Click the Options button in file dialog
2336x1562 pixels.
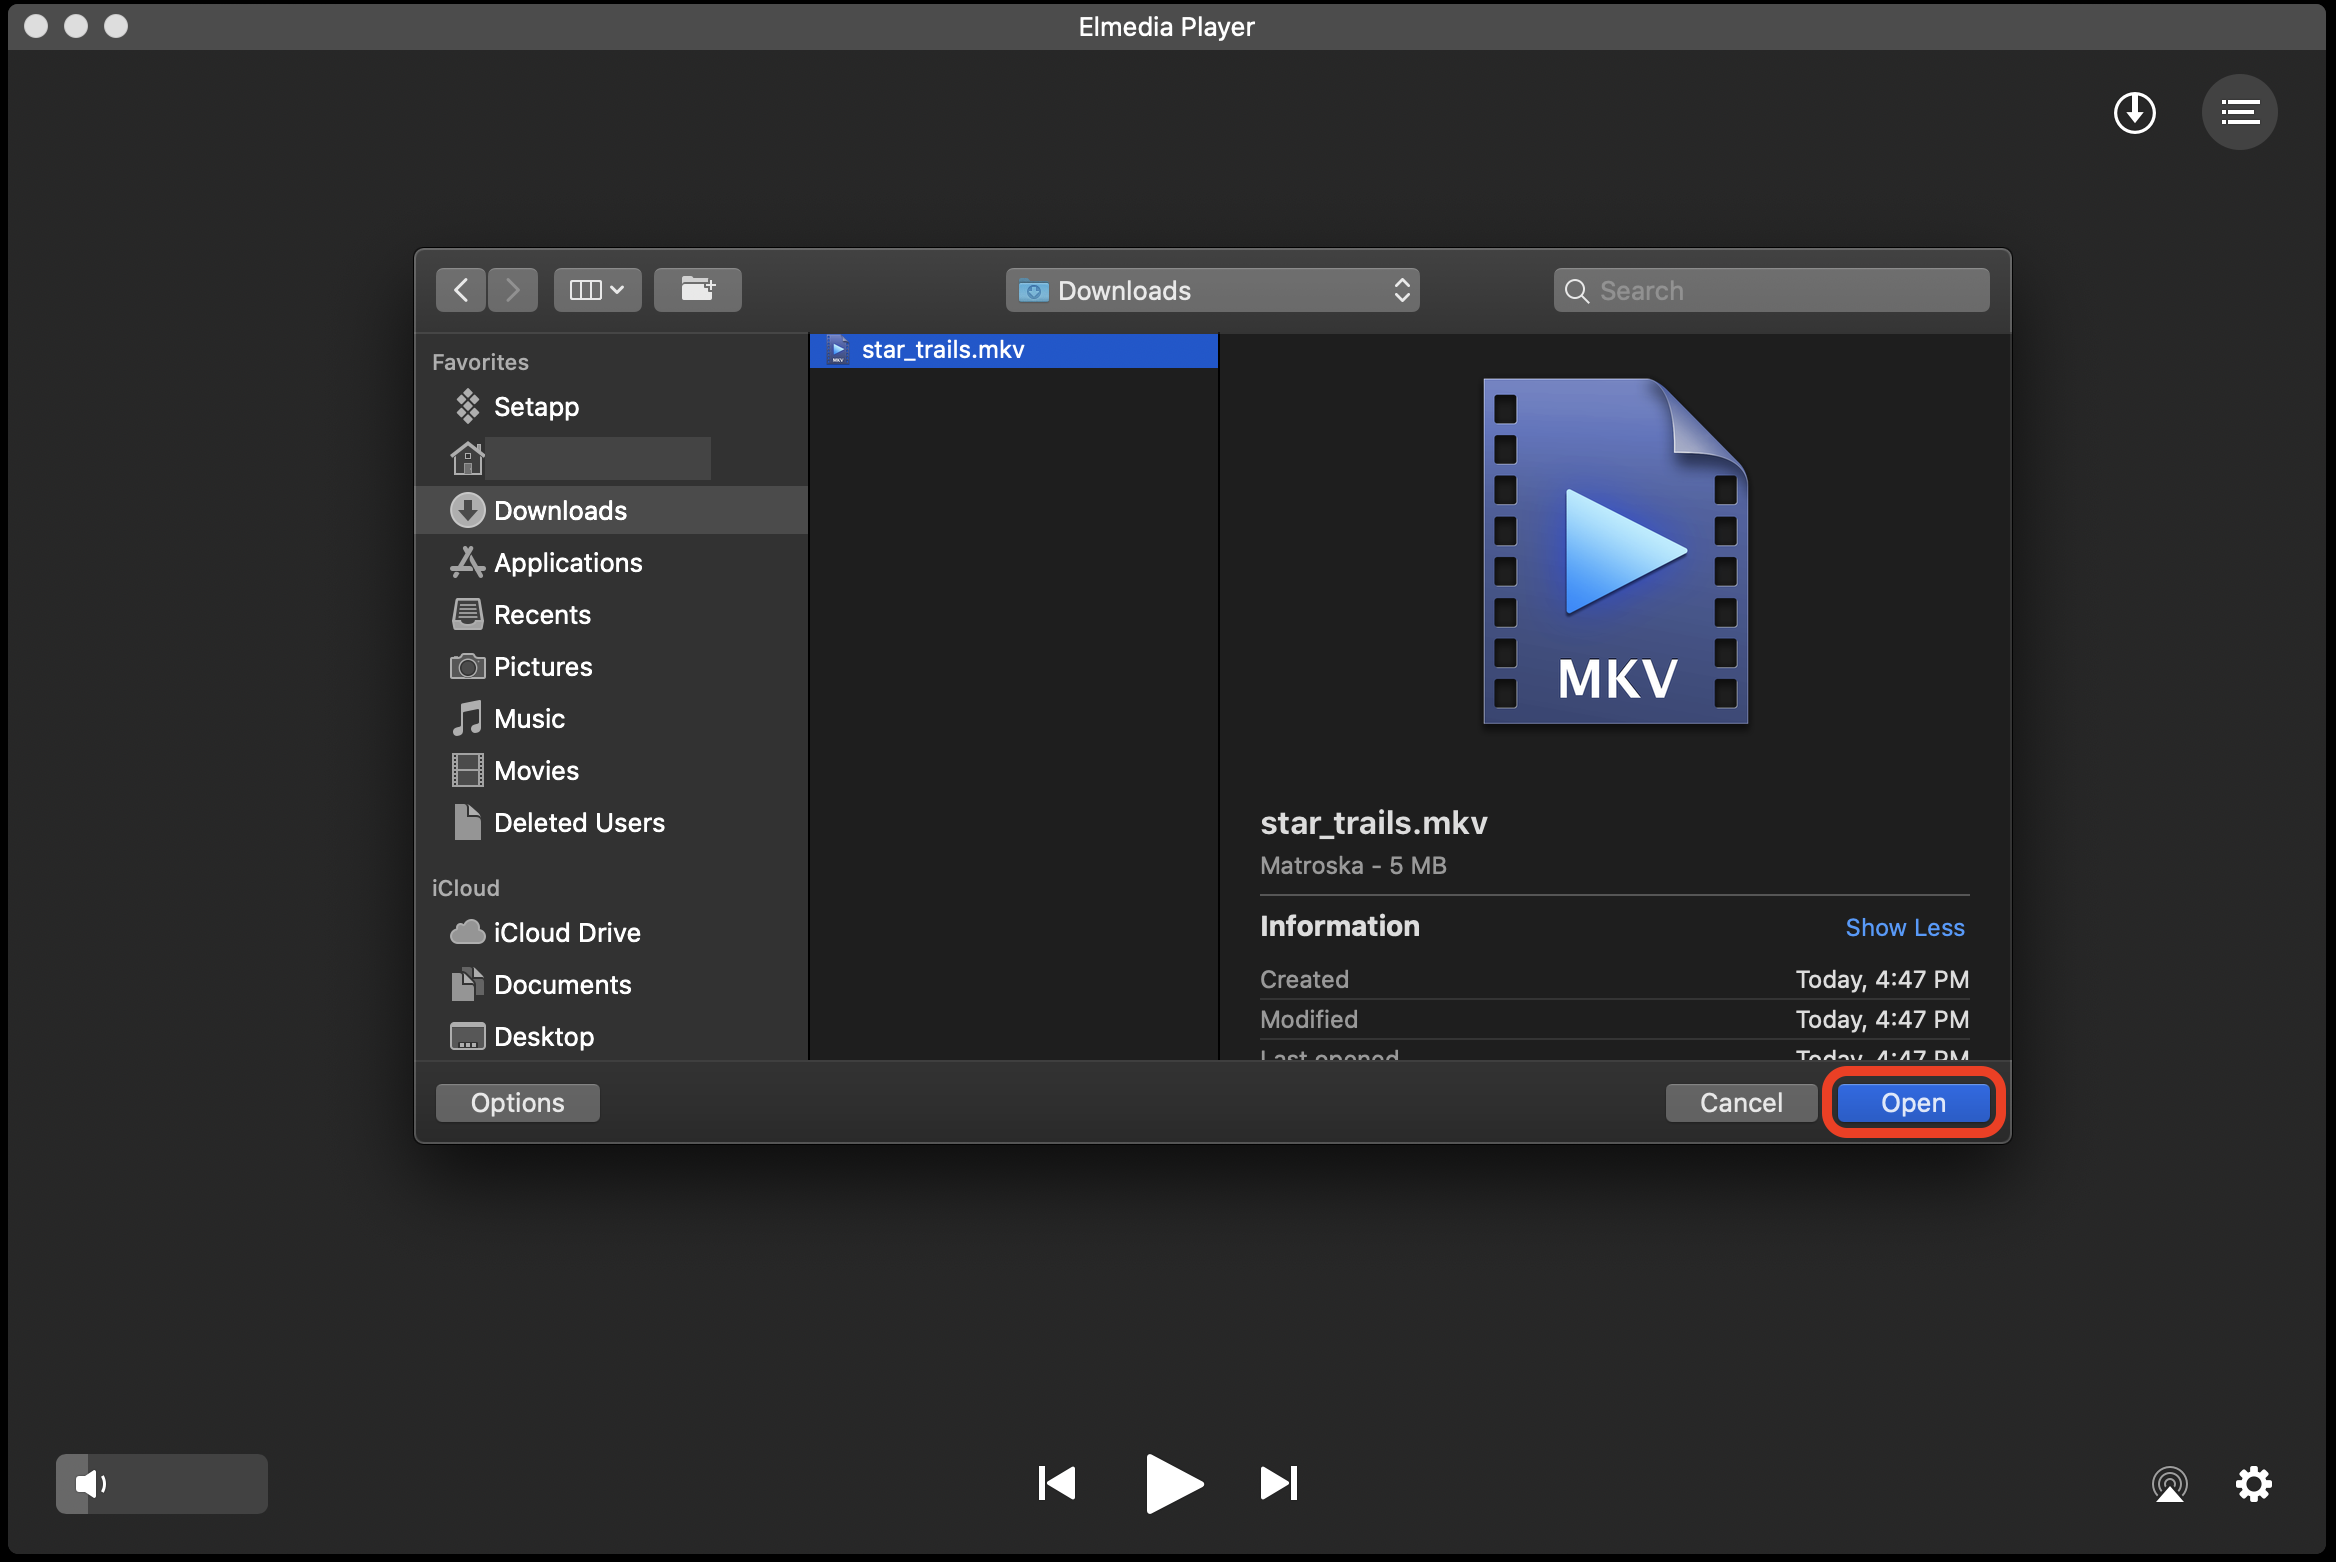click(518, 1100)
